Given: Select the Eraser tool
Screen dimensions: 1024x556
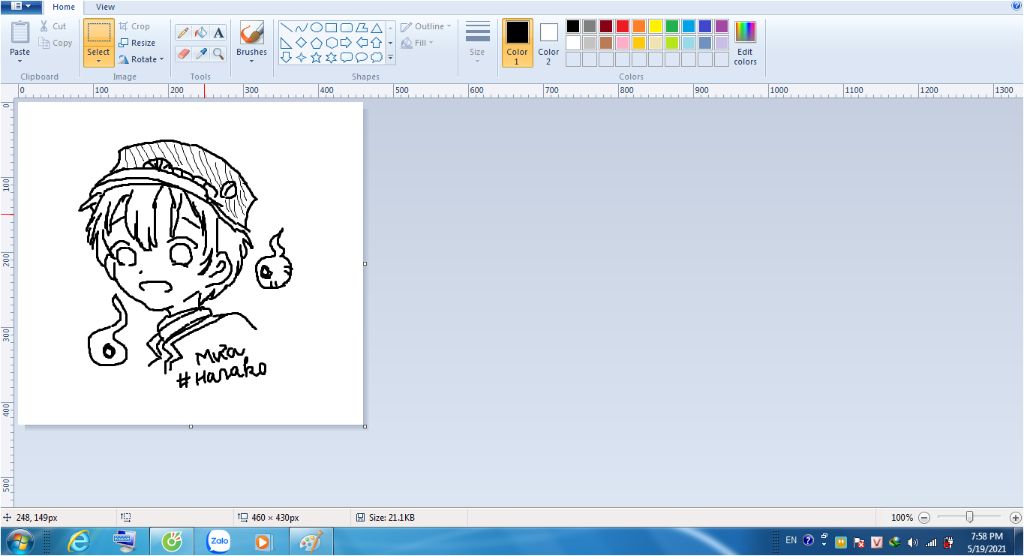Looking at the screenshot, I should [184, 54].
